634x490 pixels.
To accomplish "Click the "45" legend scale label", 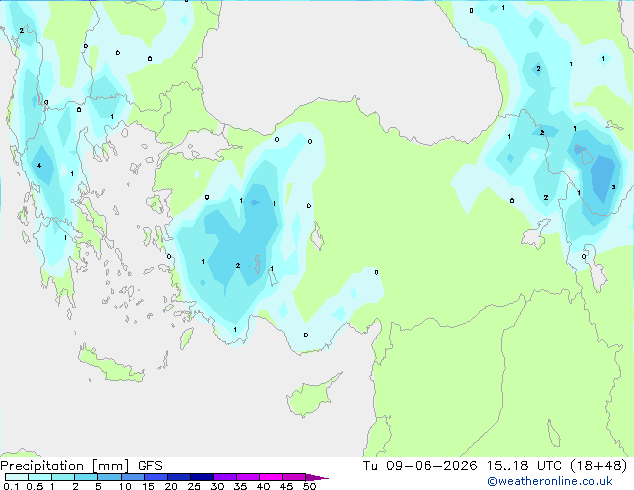I will click(x=286, y=486).
